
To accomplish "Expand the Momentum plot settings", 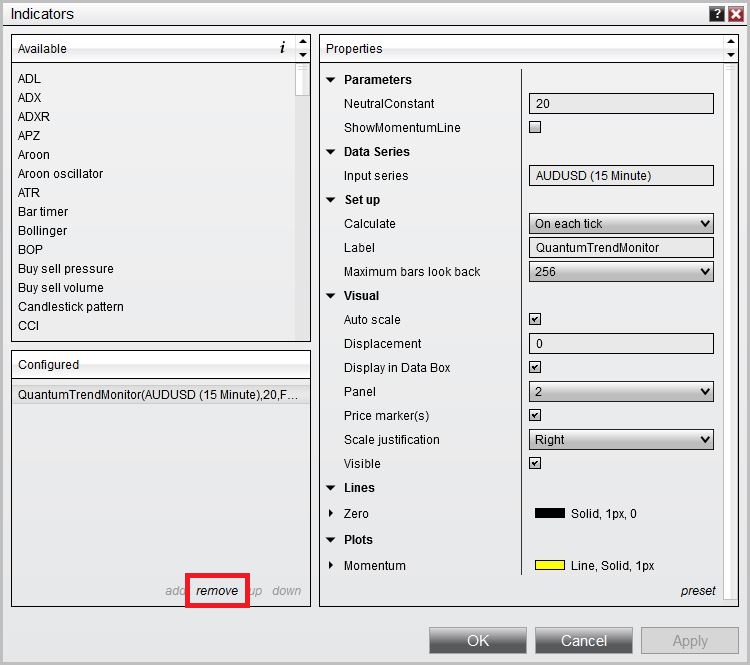I will pyautogui.click(x=331, y=565).
